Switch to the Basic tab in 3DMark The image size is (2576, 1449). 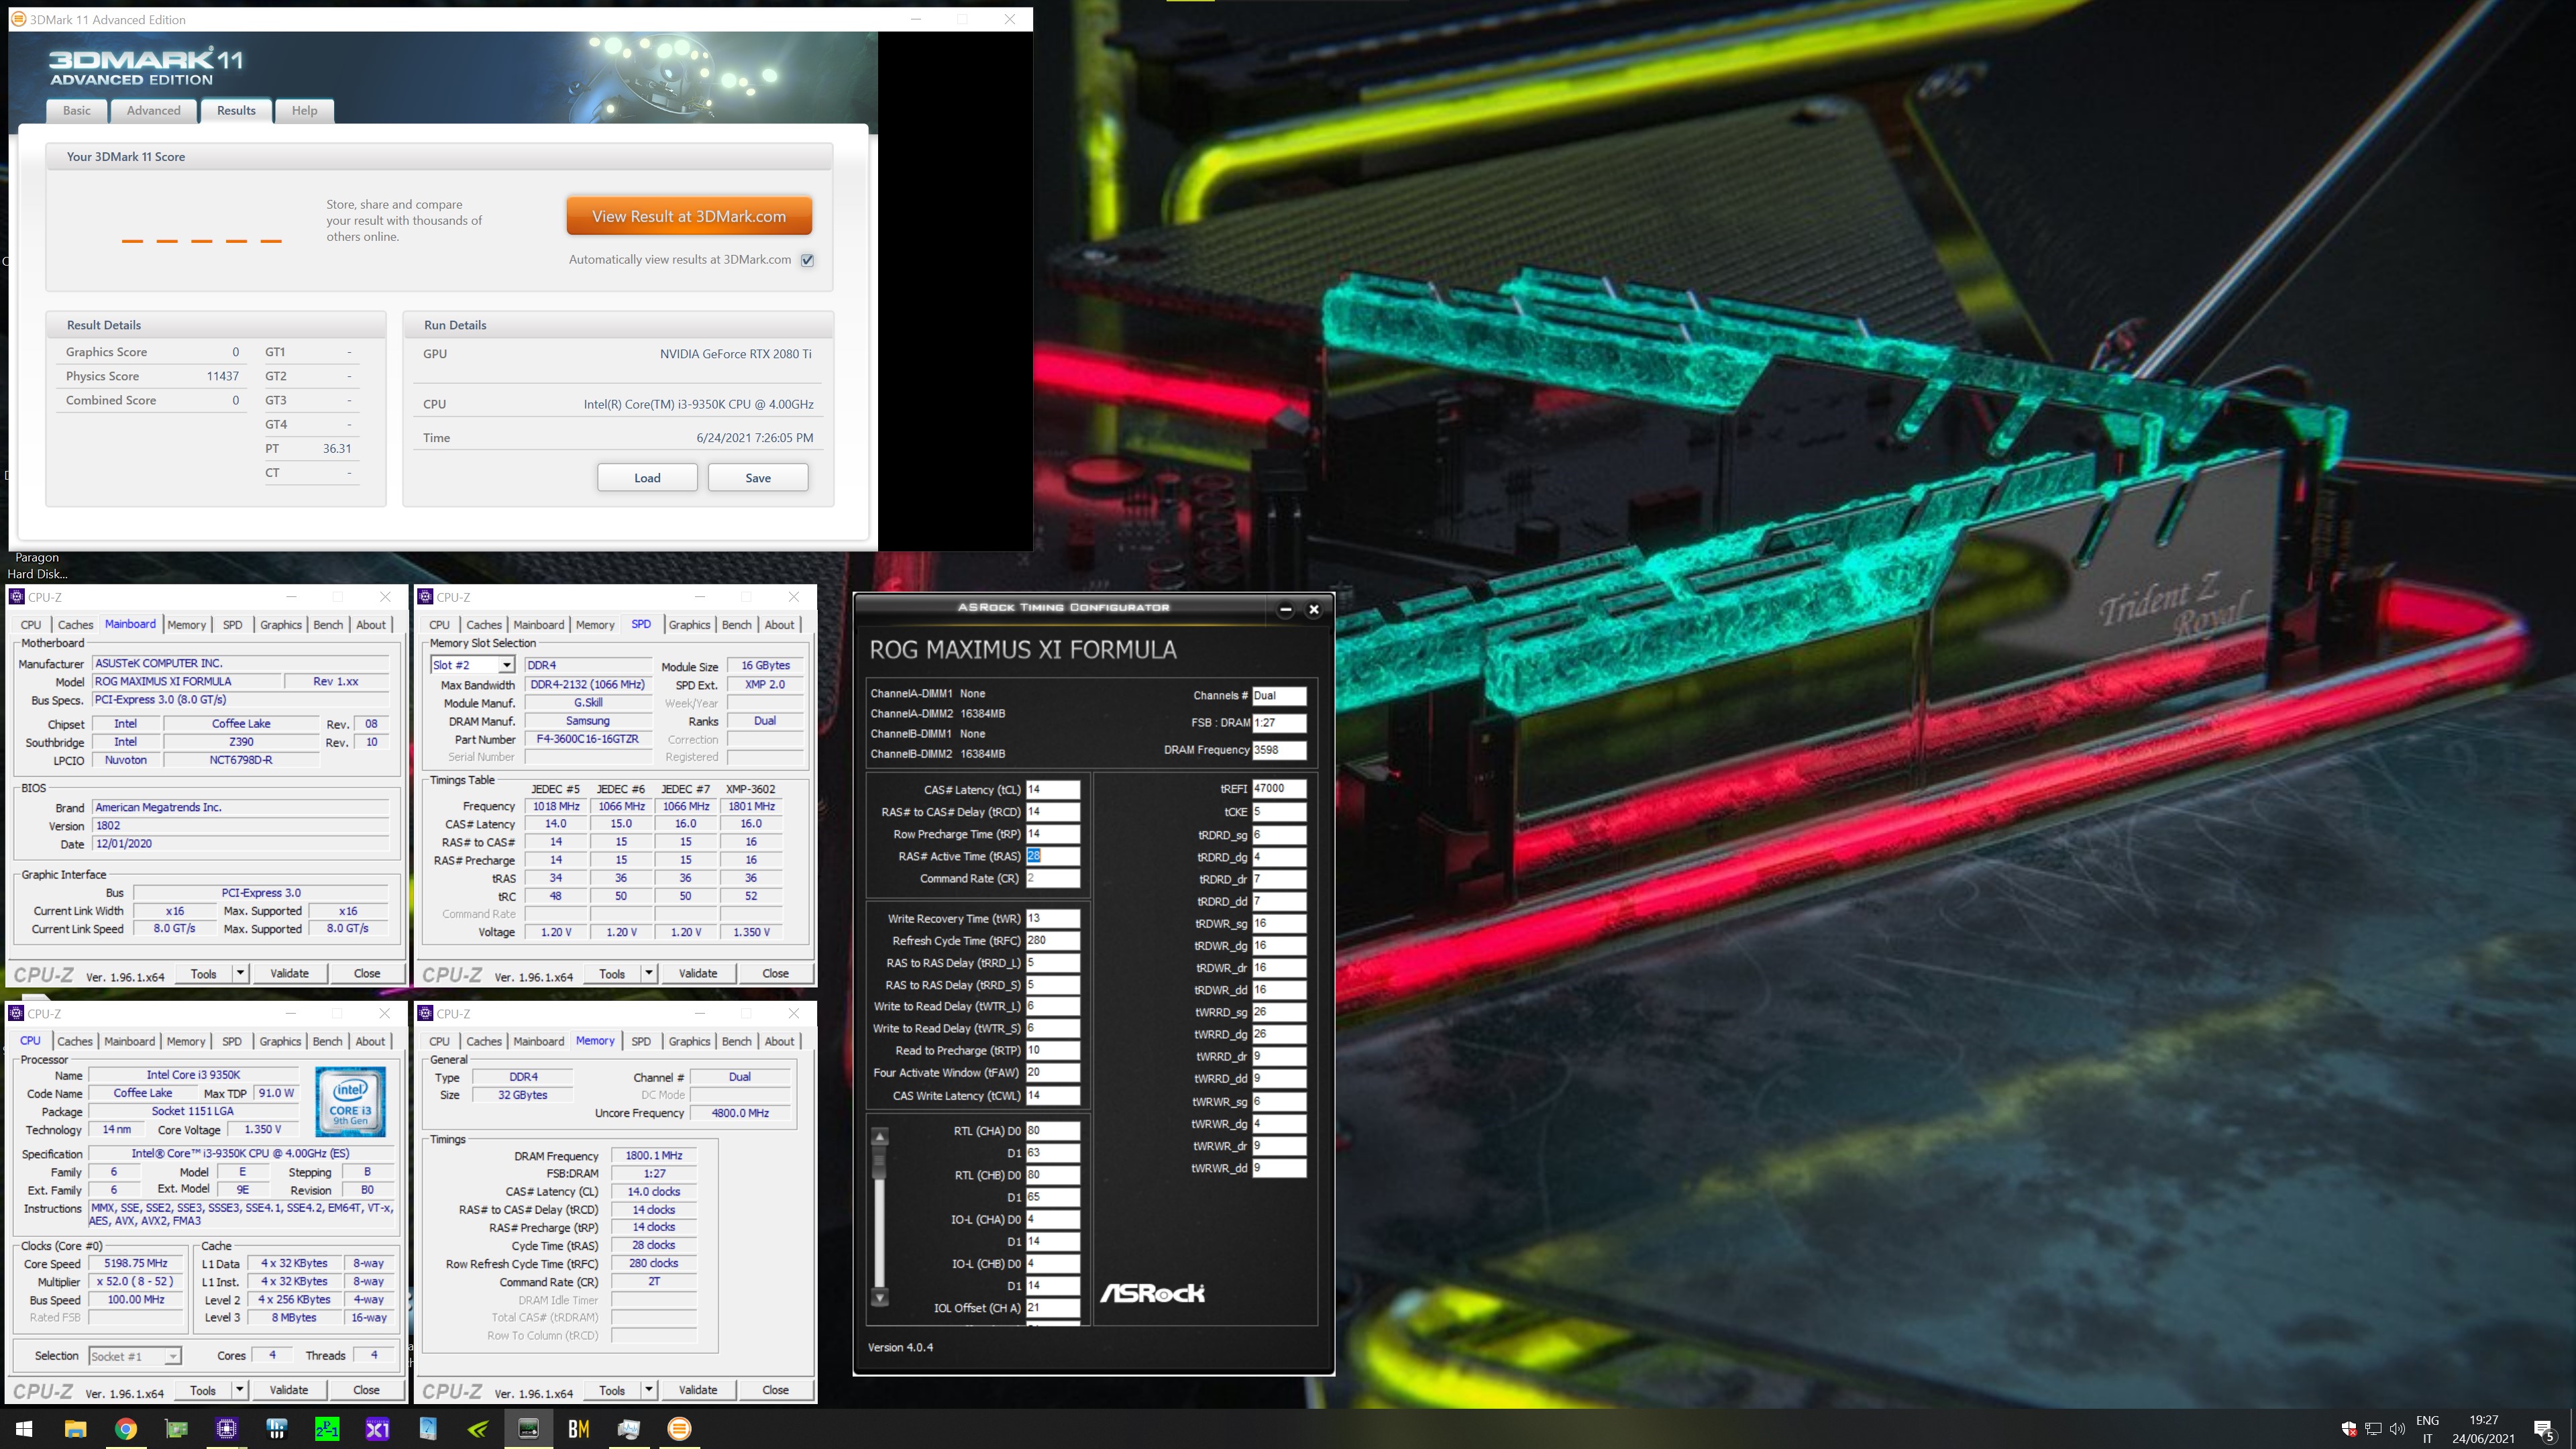(77, 111)
